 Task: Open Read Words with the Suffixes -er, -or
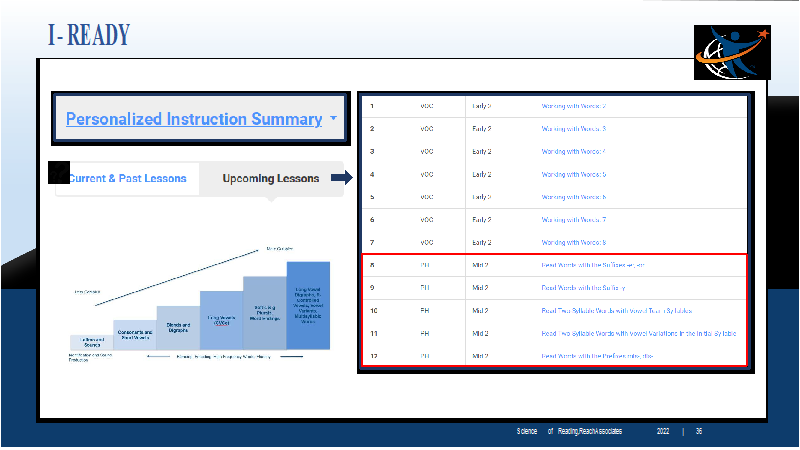coord(593,265)
